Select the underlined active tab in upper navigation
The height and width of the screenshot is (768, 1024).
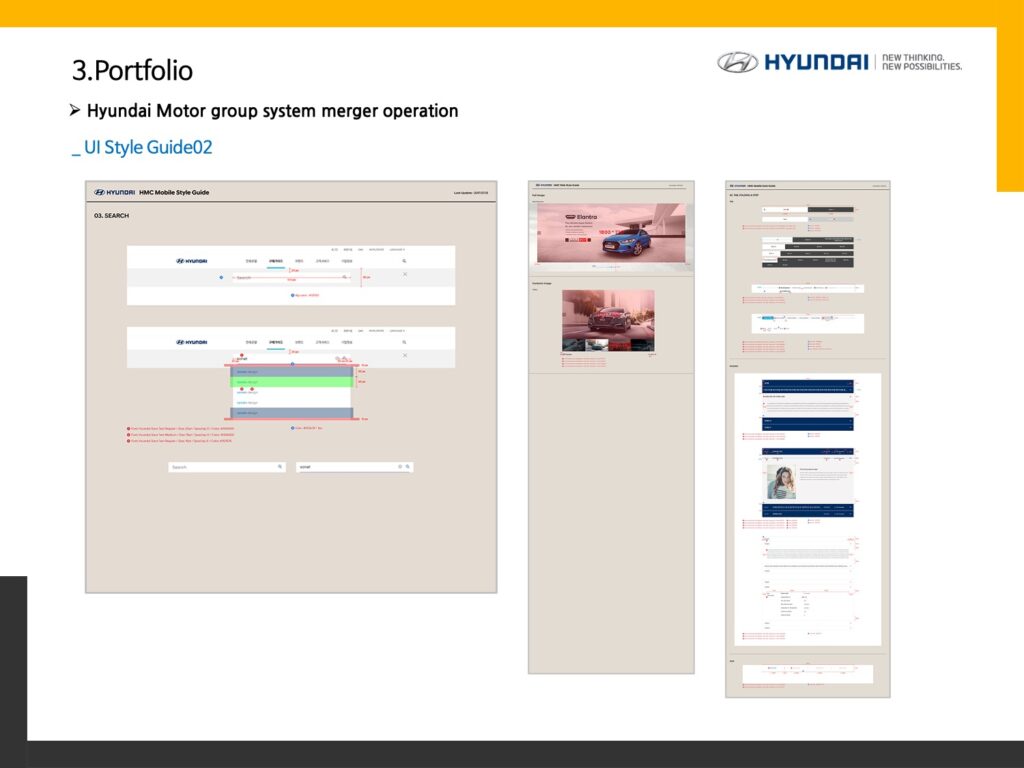276,261
